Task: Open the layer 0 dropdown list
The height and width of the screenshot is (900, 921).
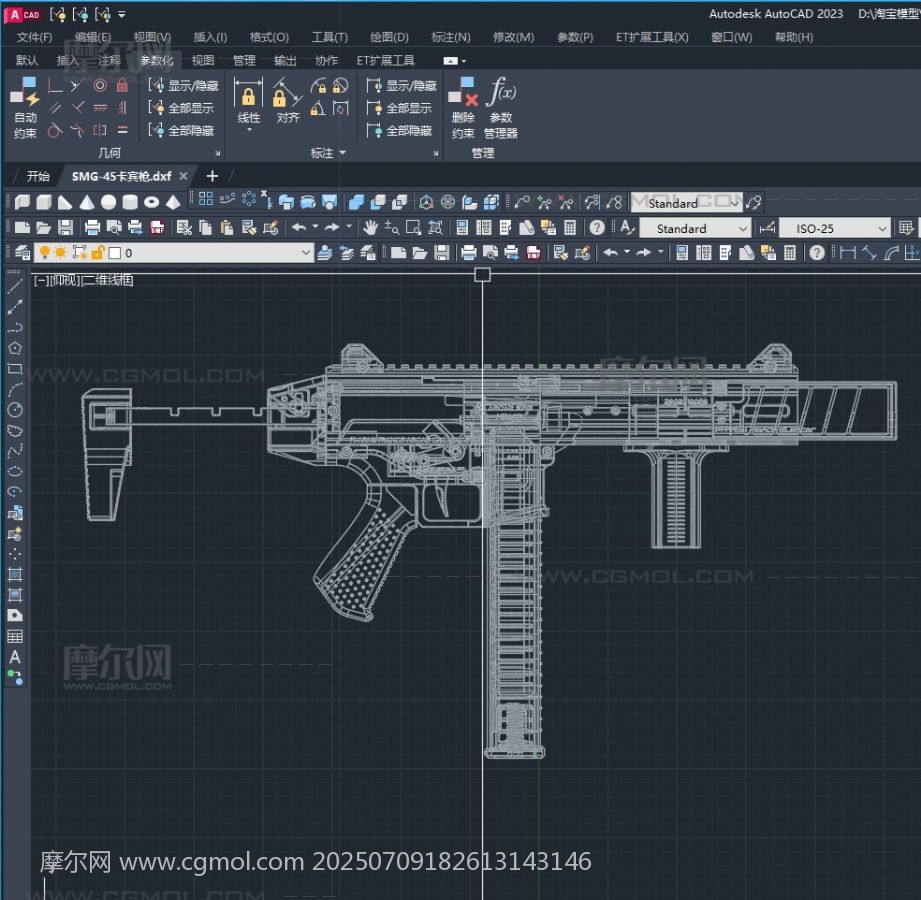Action: [x=305, y=253]
